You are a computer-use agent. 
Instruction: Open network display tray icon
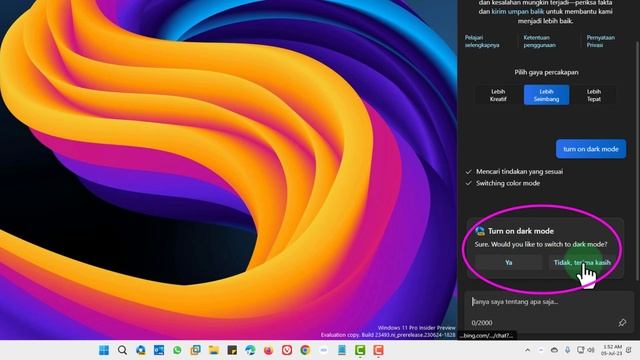coord(580,350)
